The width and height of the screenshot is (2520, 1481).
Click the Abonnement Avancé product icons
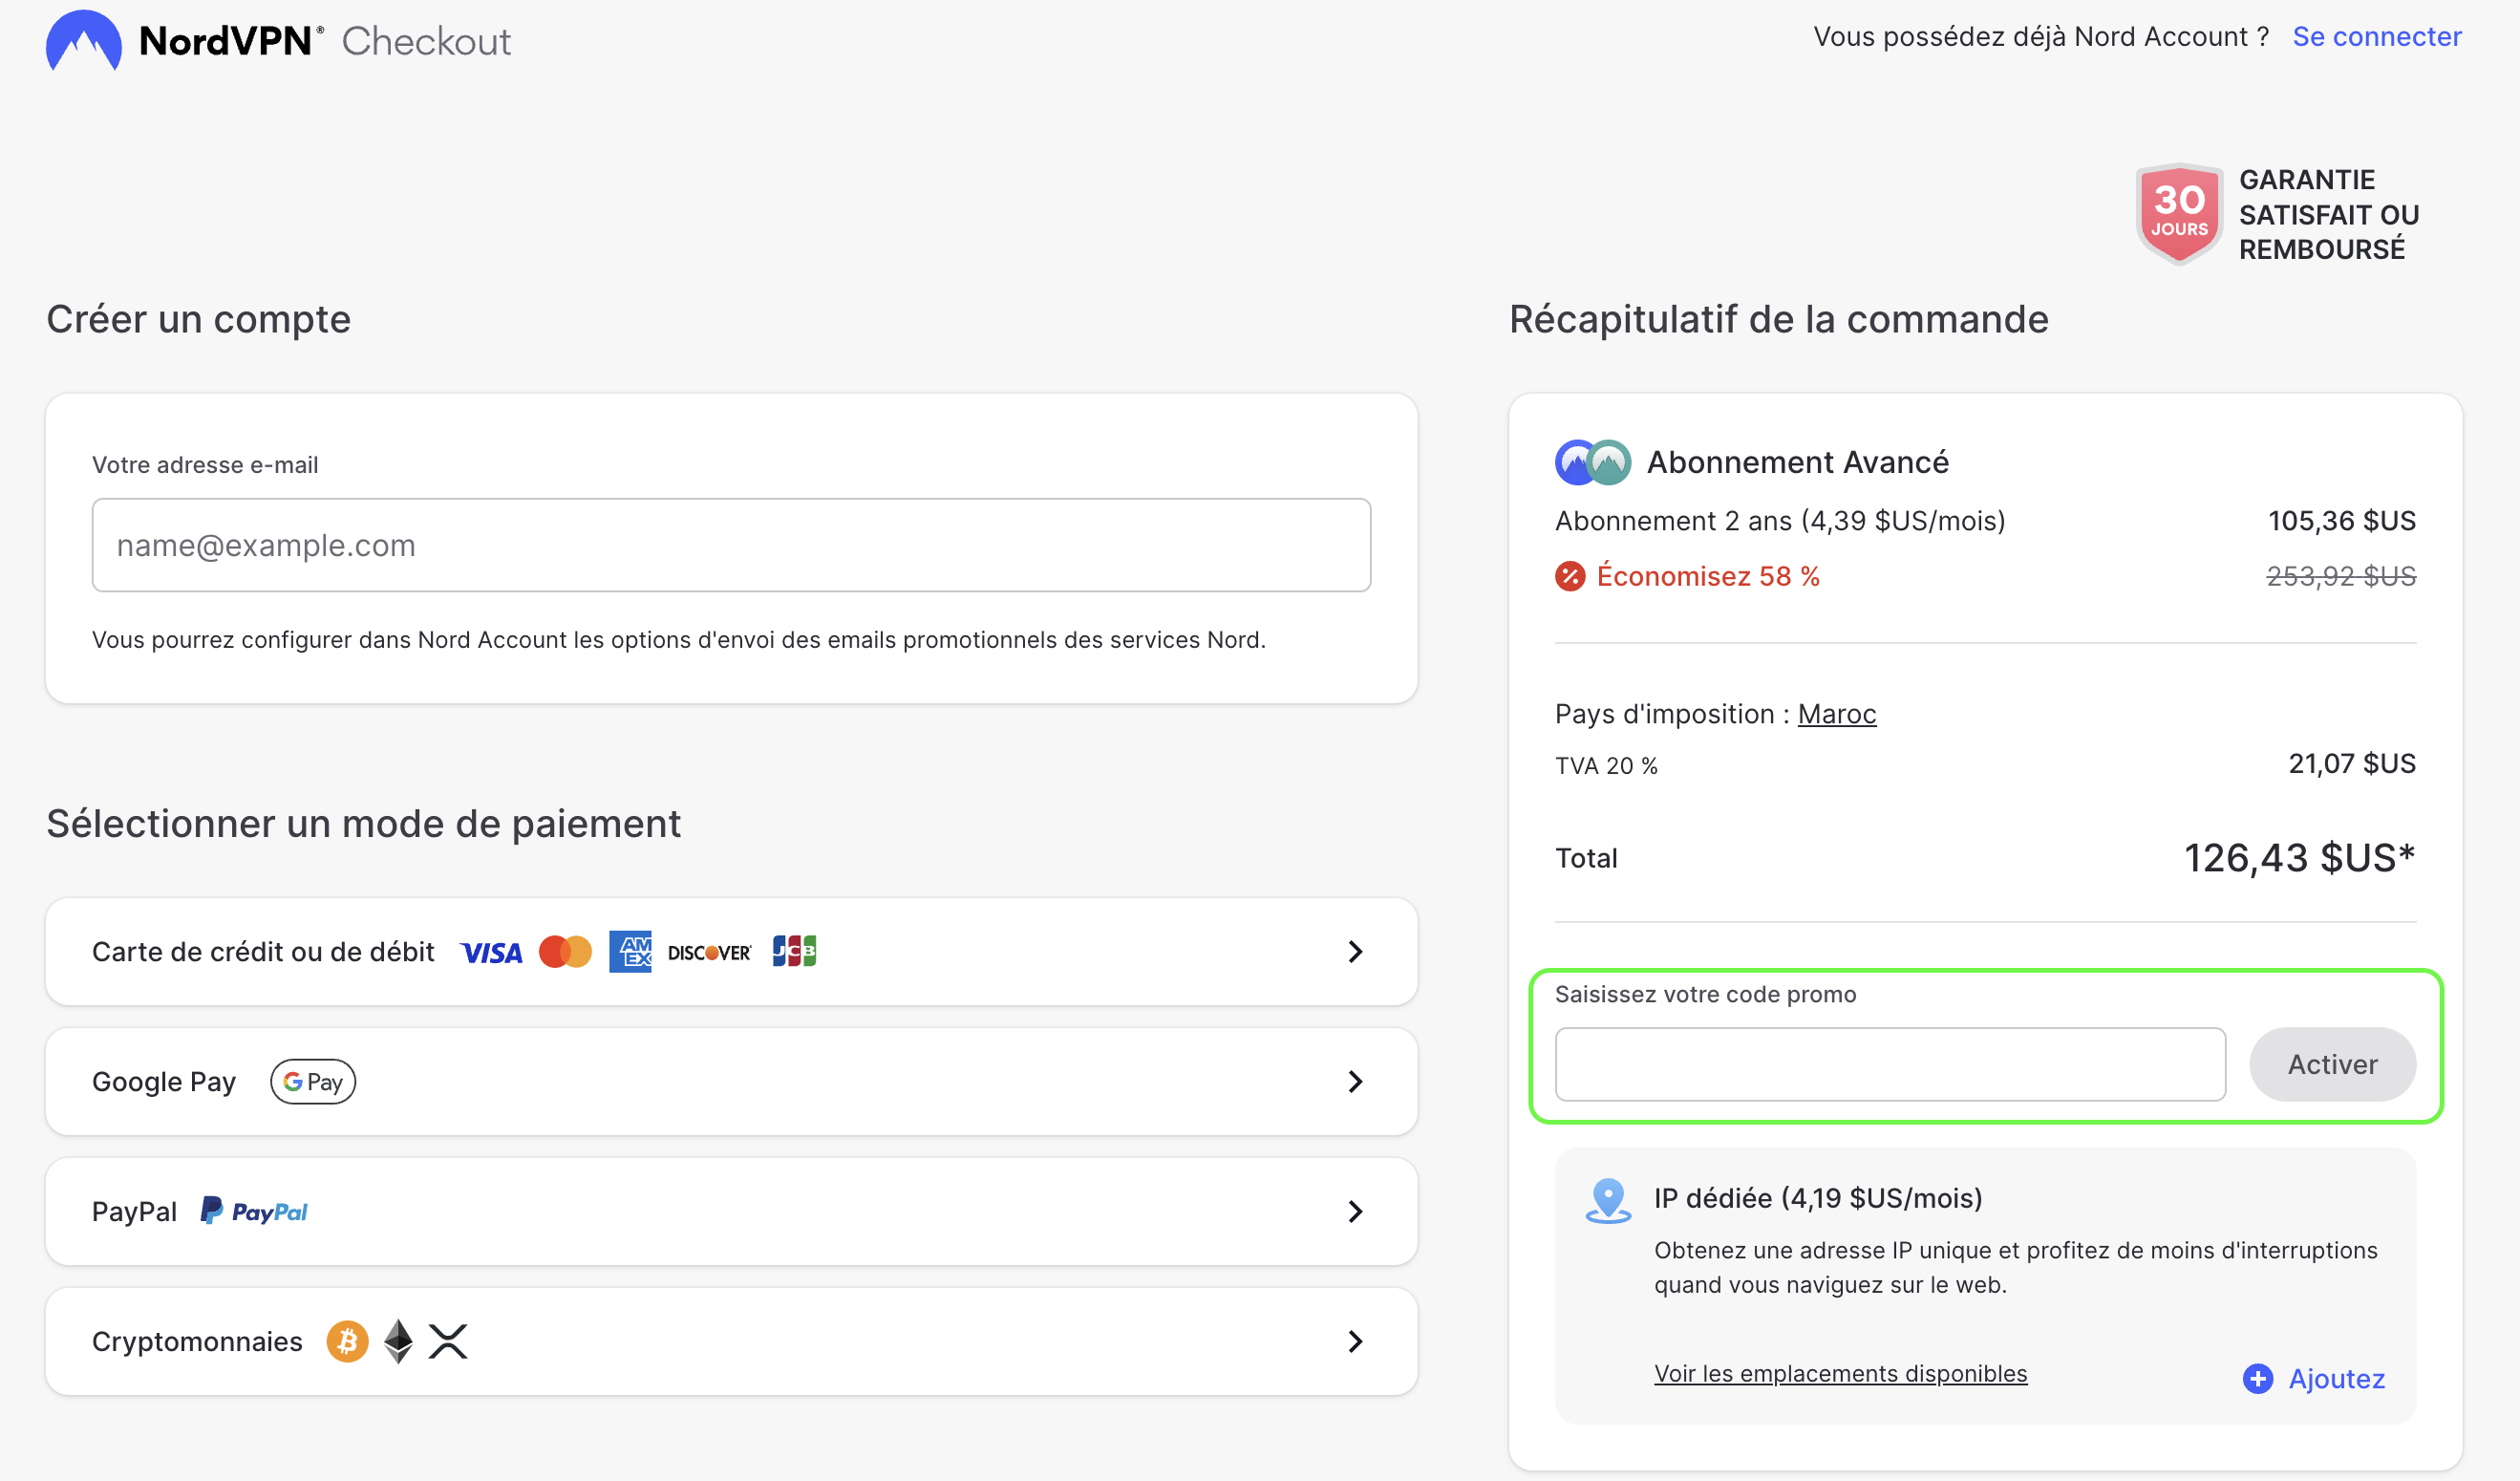coord(1593,462)
